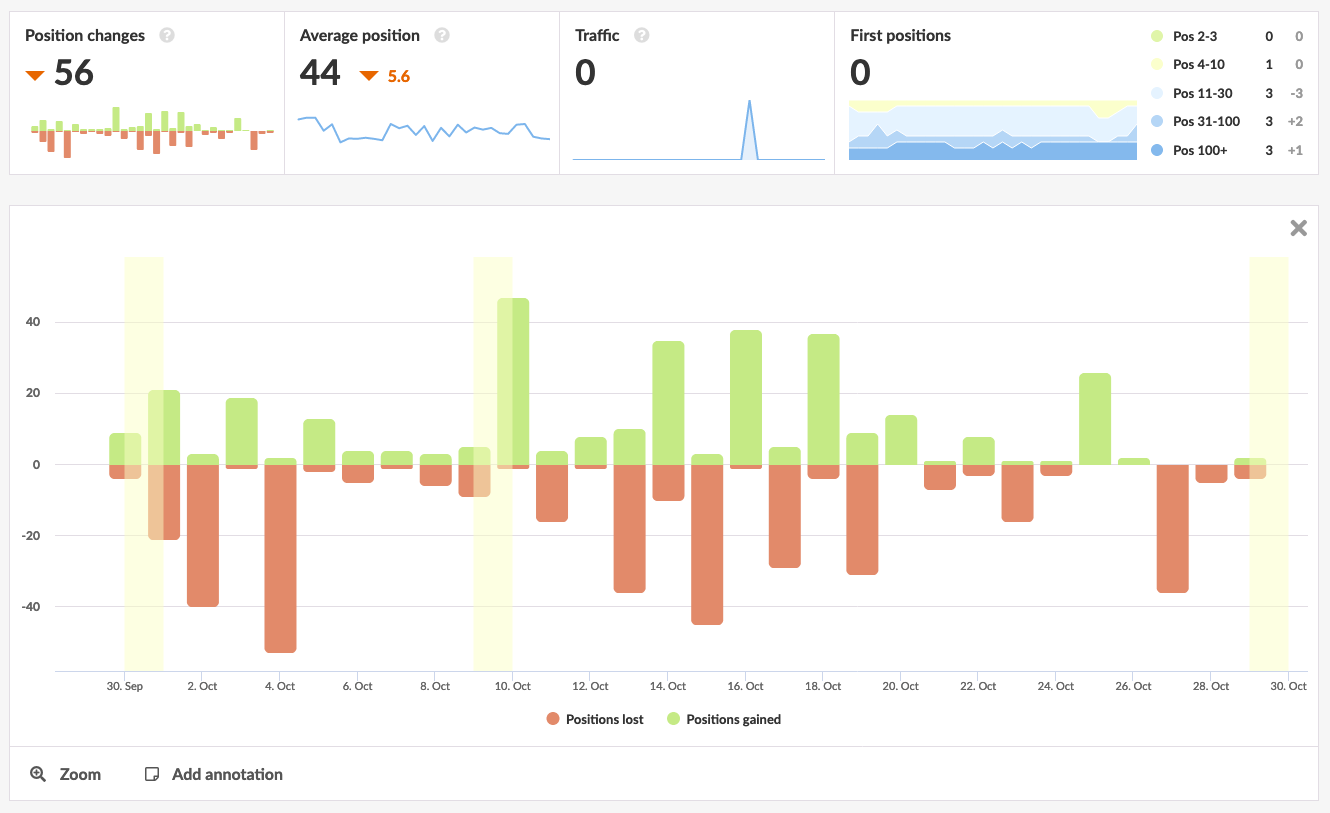Image resolution: width=1330 pixels, height=813 pixels.
Task: Select the Zoom magnifier tool below the chart
Action: 38,773
